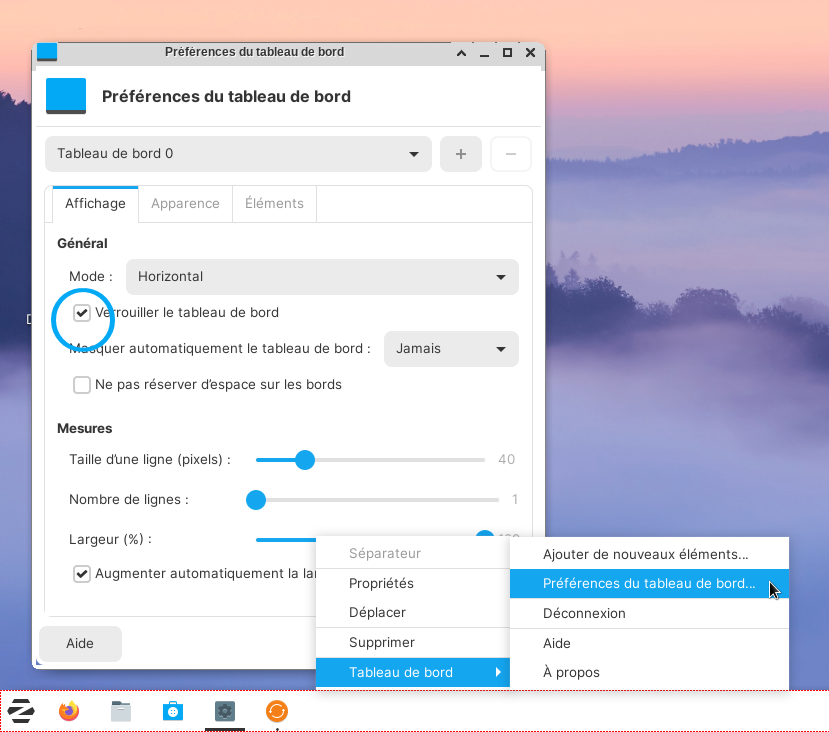829x732 pixels.
Task: Uncheck Verrouiller le tableau de bord
Action: (x=82, y=313)
